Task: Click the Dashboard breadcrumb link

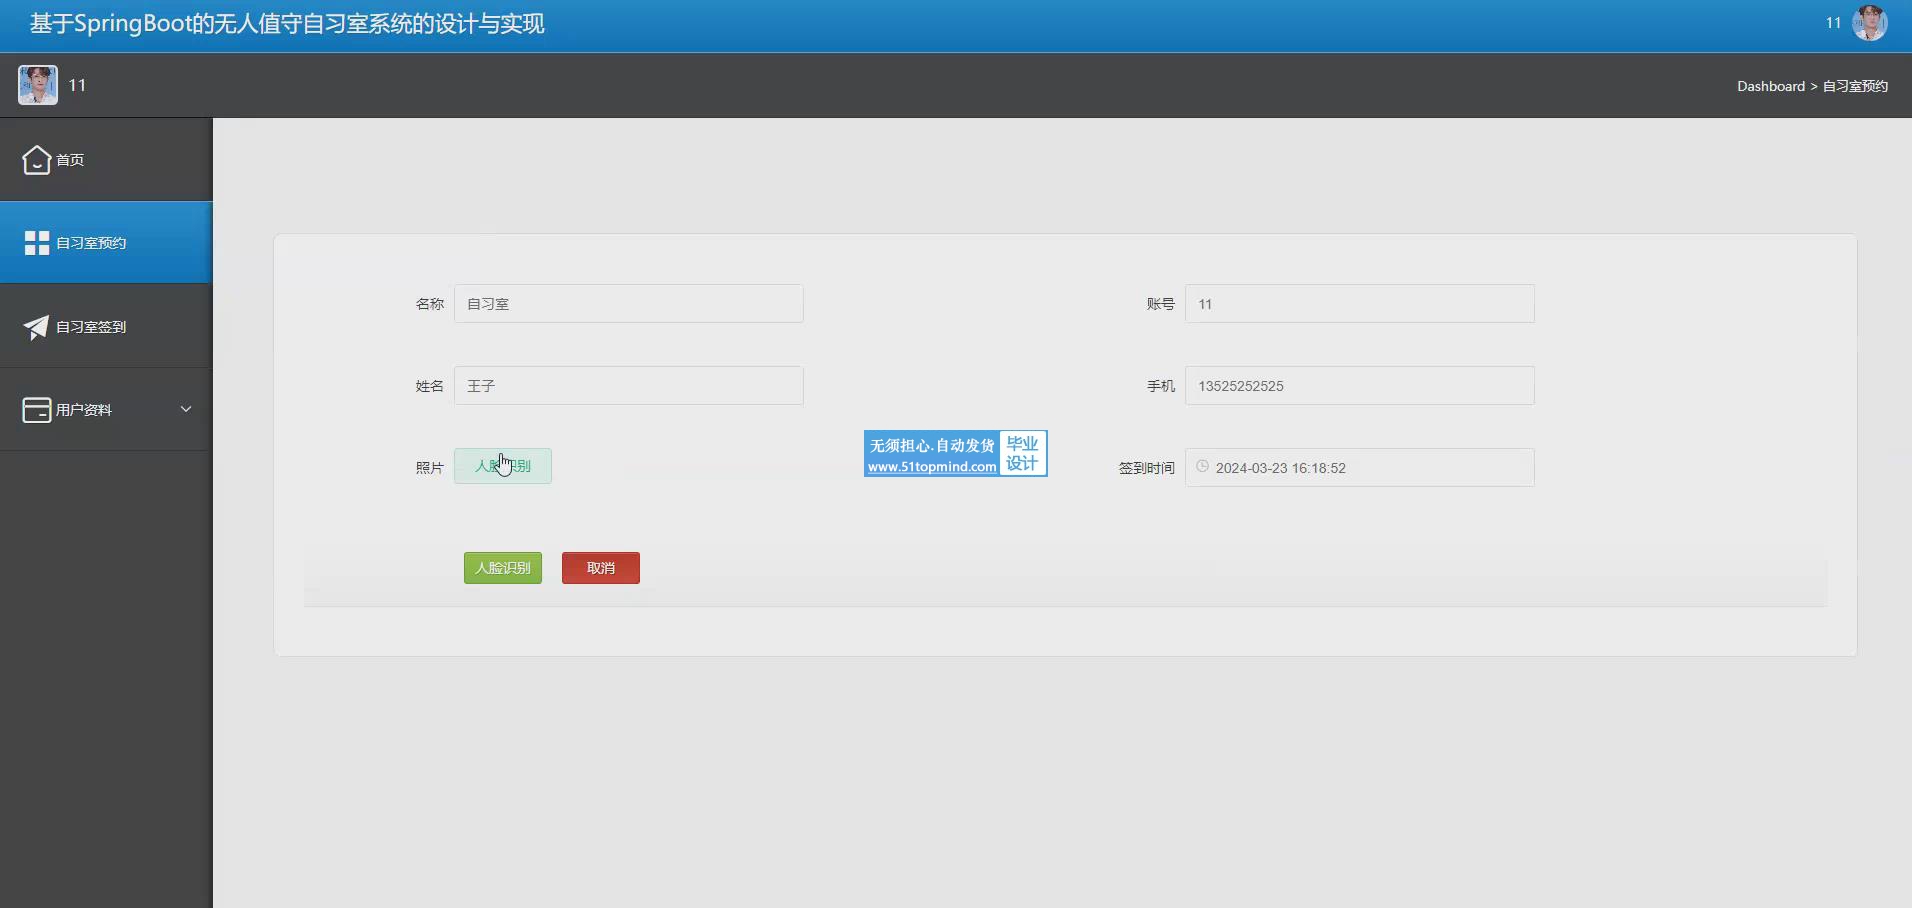Action: pos(1771,86)
